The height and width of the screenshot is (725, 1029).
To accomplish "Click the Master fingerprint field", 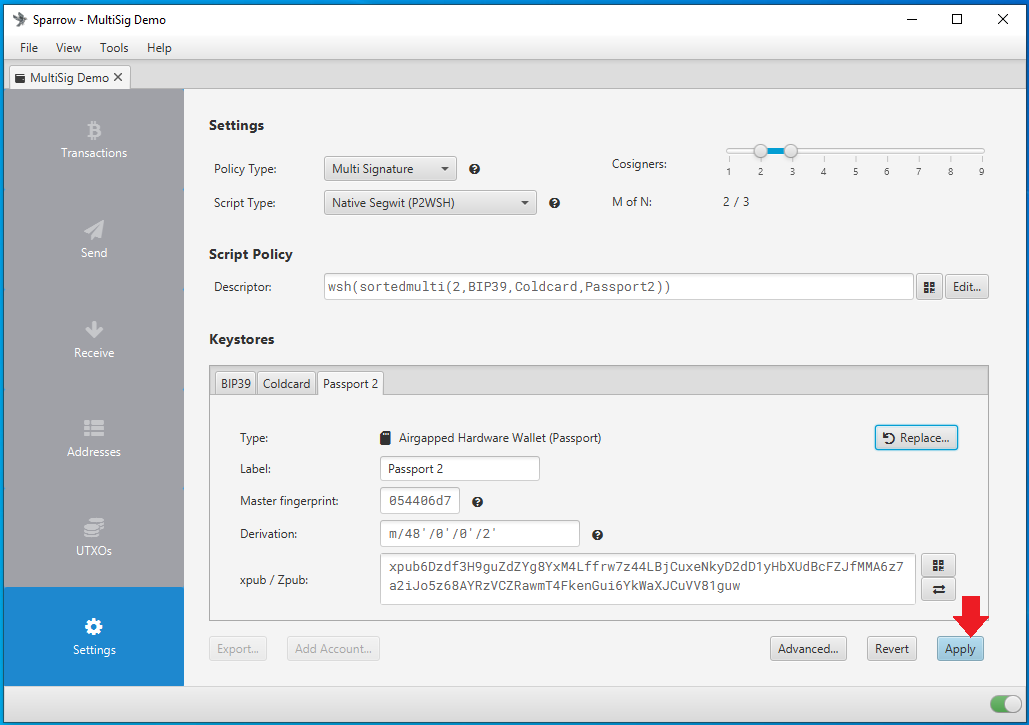I will coord(420,501).
